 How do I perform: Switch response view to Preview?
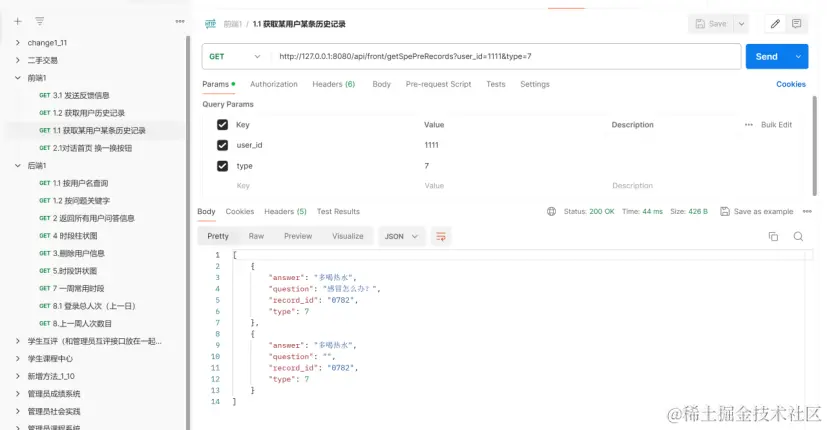(298, 236)
